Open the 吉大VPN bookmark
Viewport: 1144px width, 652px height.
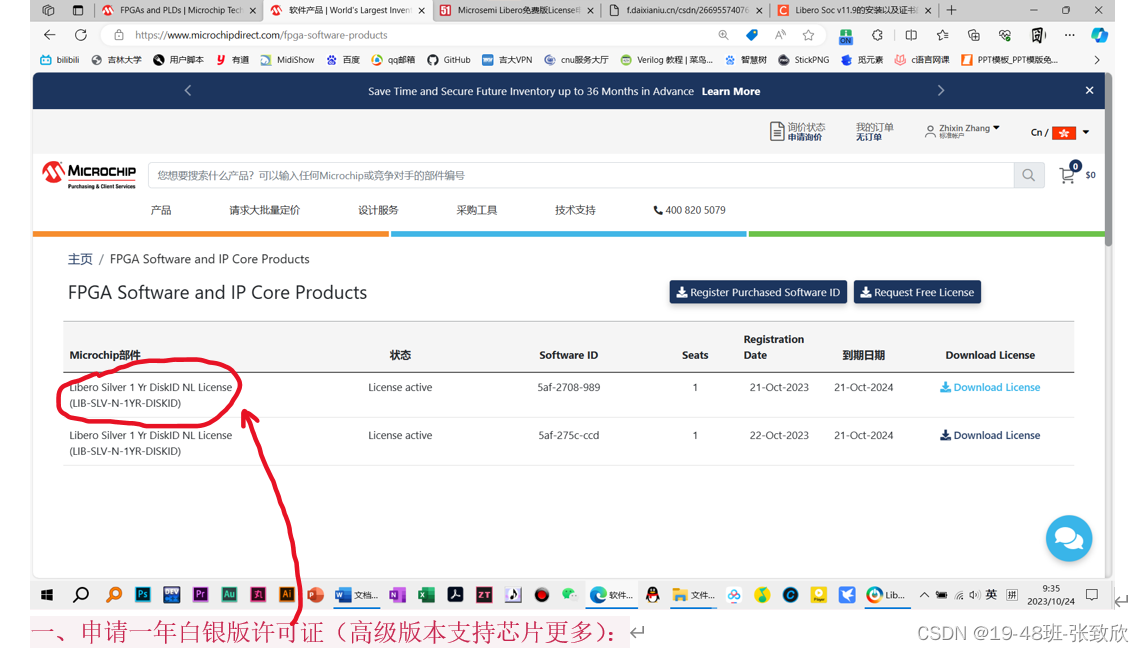pyautogui.click(x=507, y=60)
